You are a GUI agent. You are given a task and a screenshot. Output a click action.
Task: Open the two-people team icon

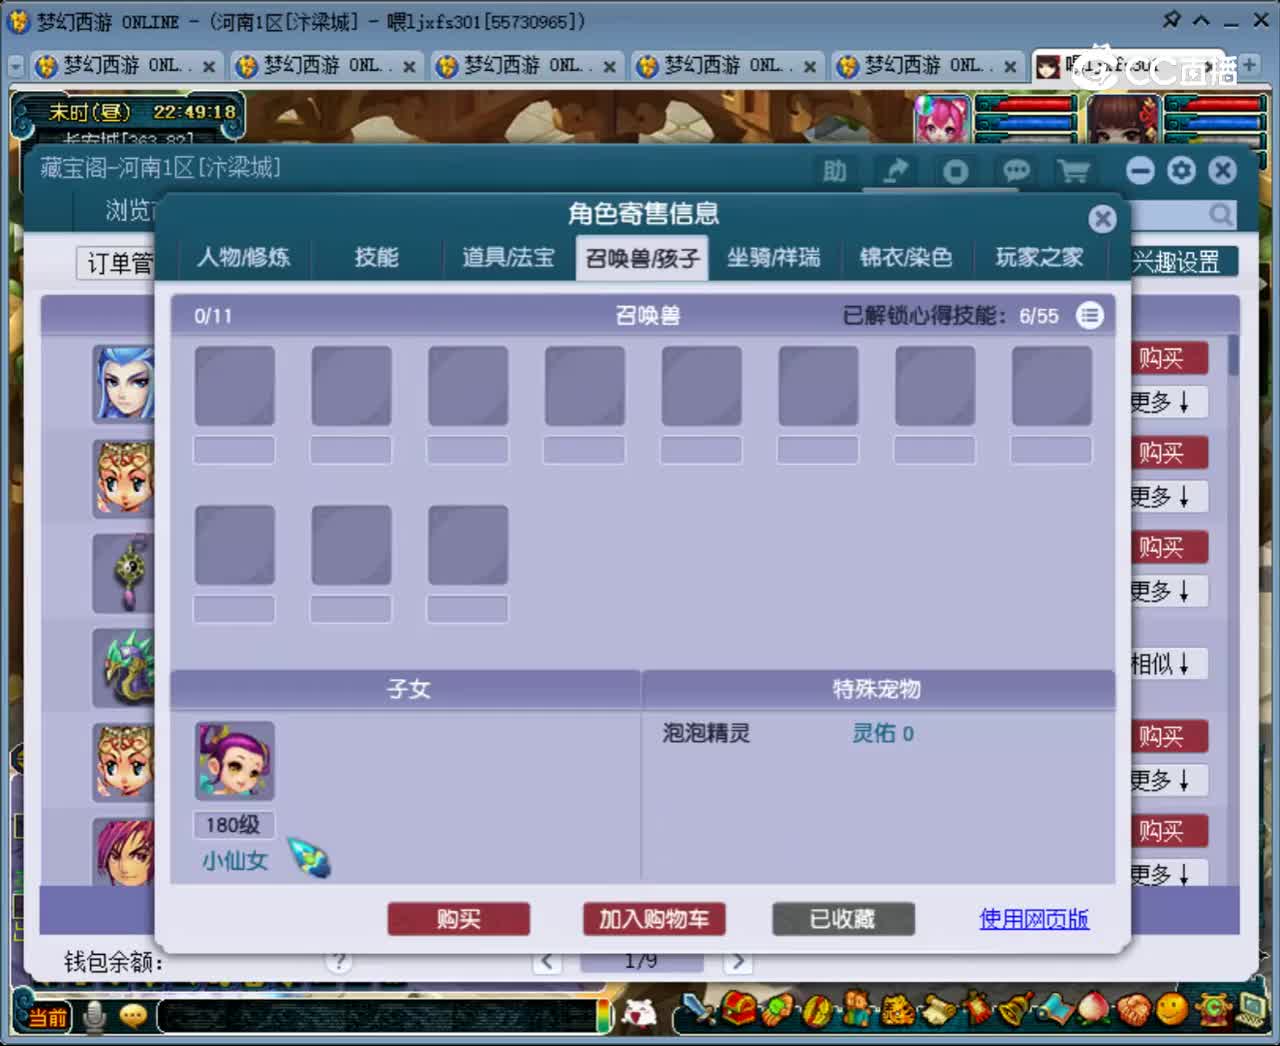coord(857,1009)
